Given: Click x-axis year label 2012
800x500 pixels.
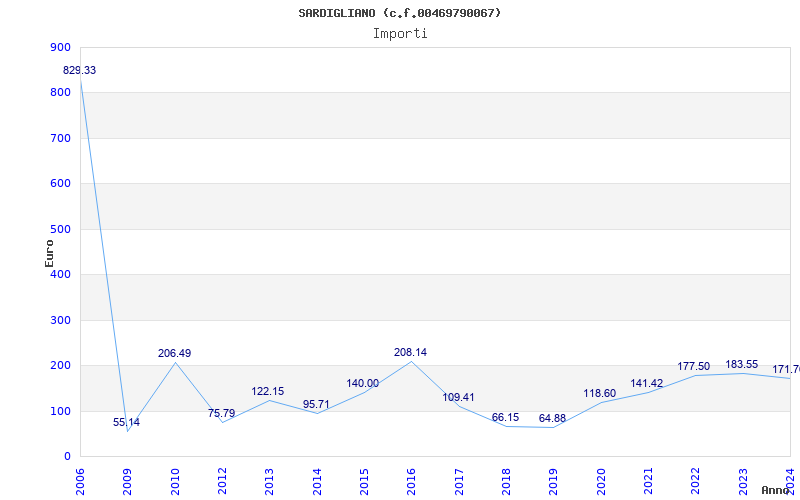Looking at the screenshot, I should coord(222,481).
